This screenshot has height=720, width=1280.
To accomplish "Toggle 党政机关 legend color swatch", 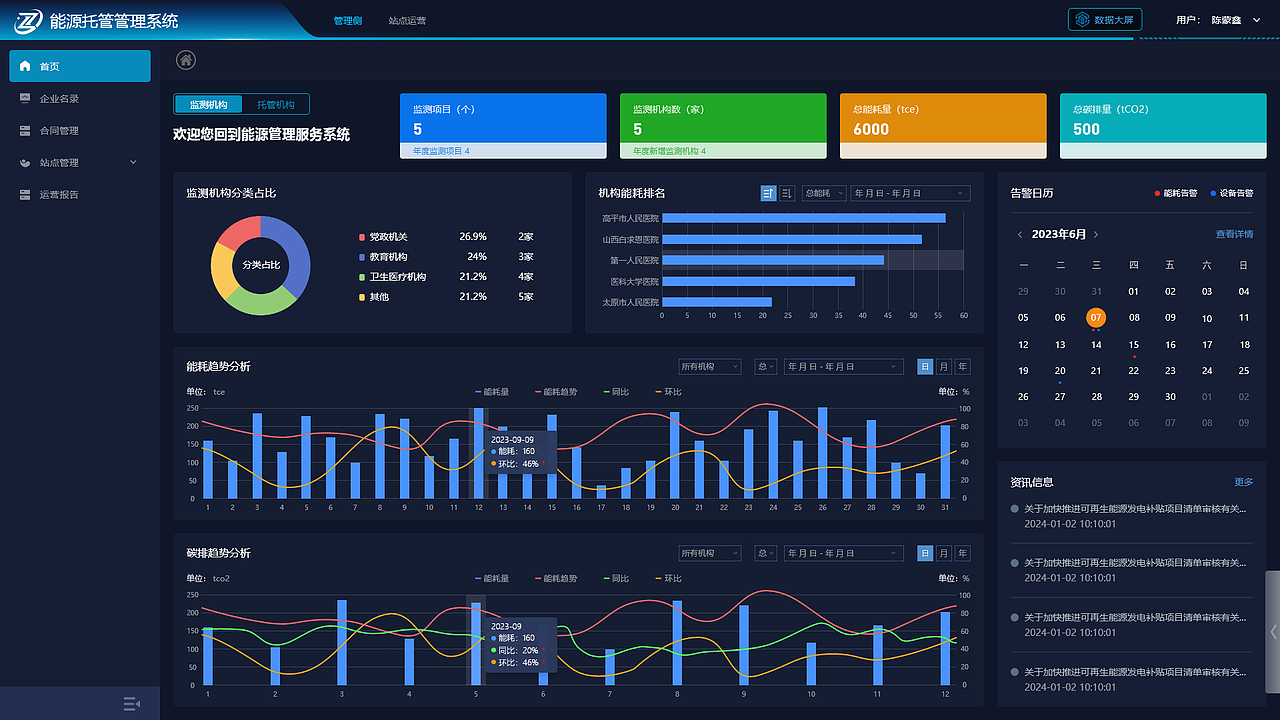I will 362,237.
